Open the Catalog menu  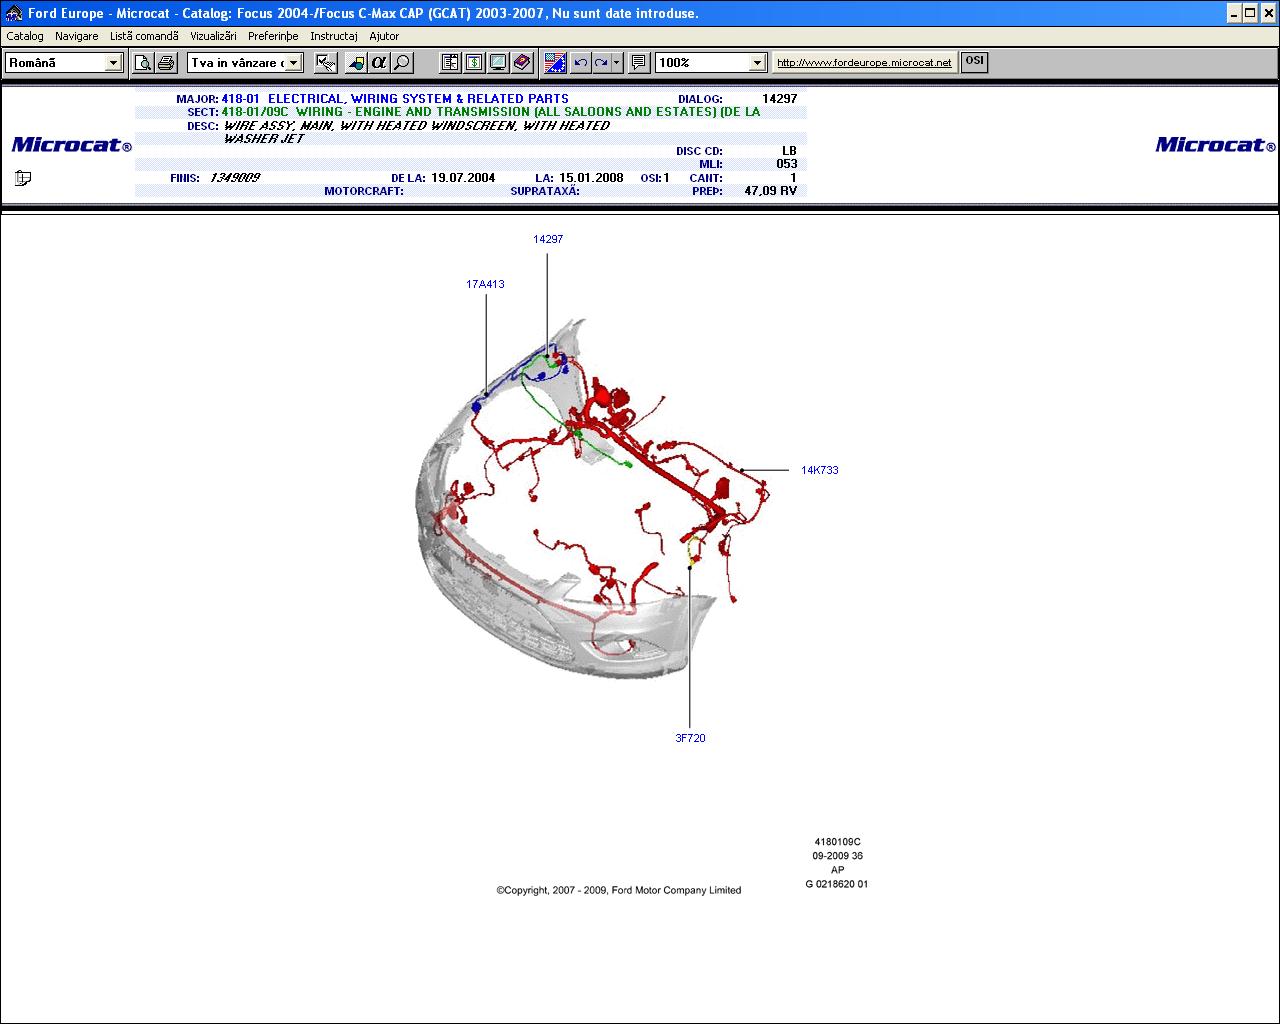(x=25, y=36)
